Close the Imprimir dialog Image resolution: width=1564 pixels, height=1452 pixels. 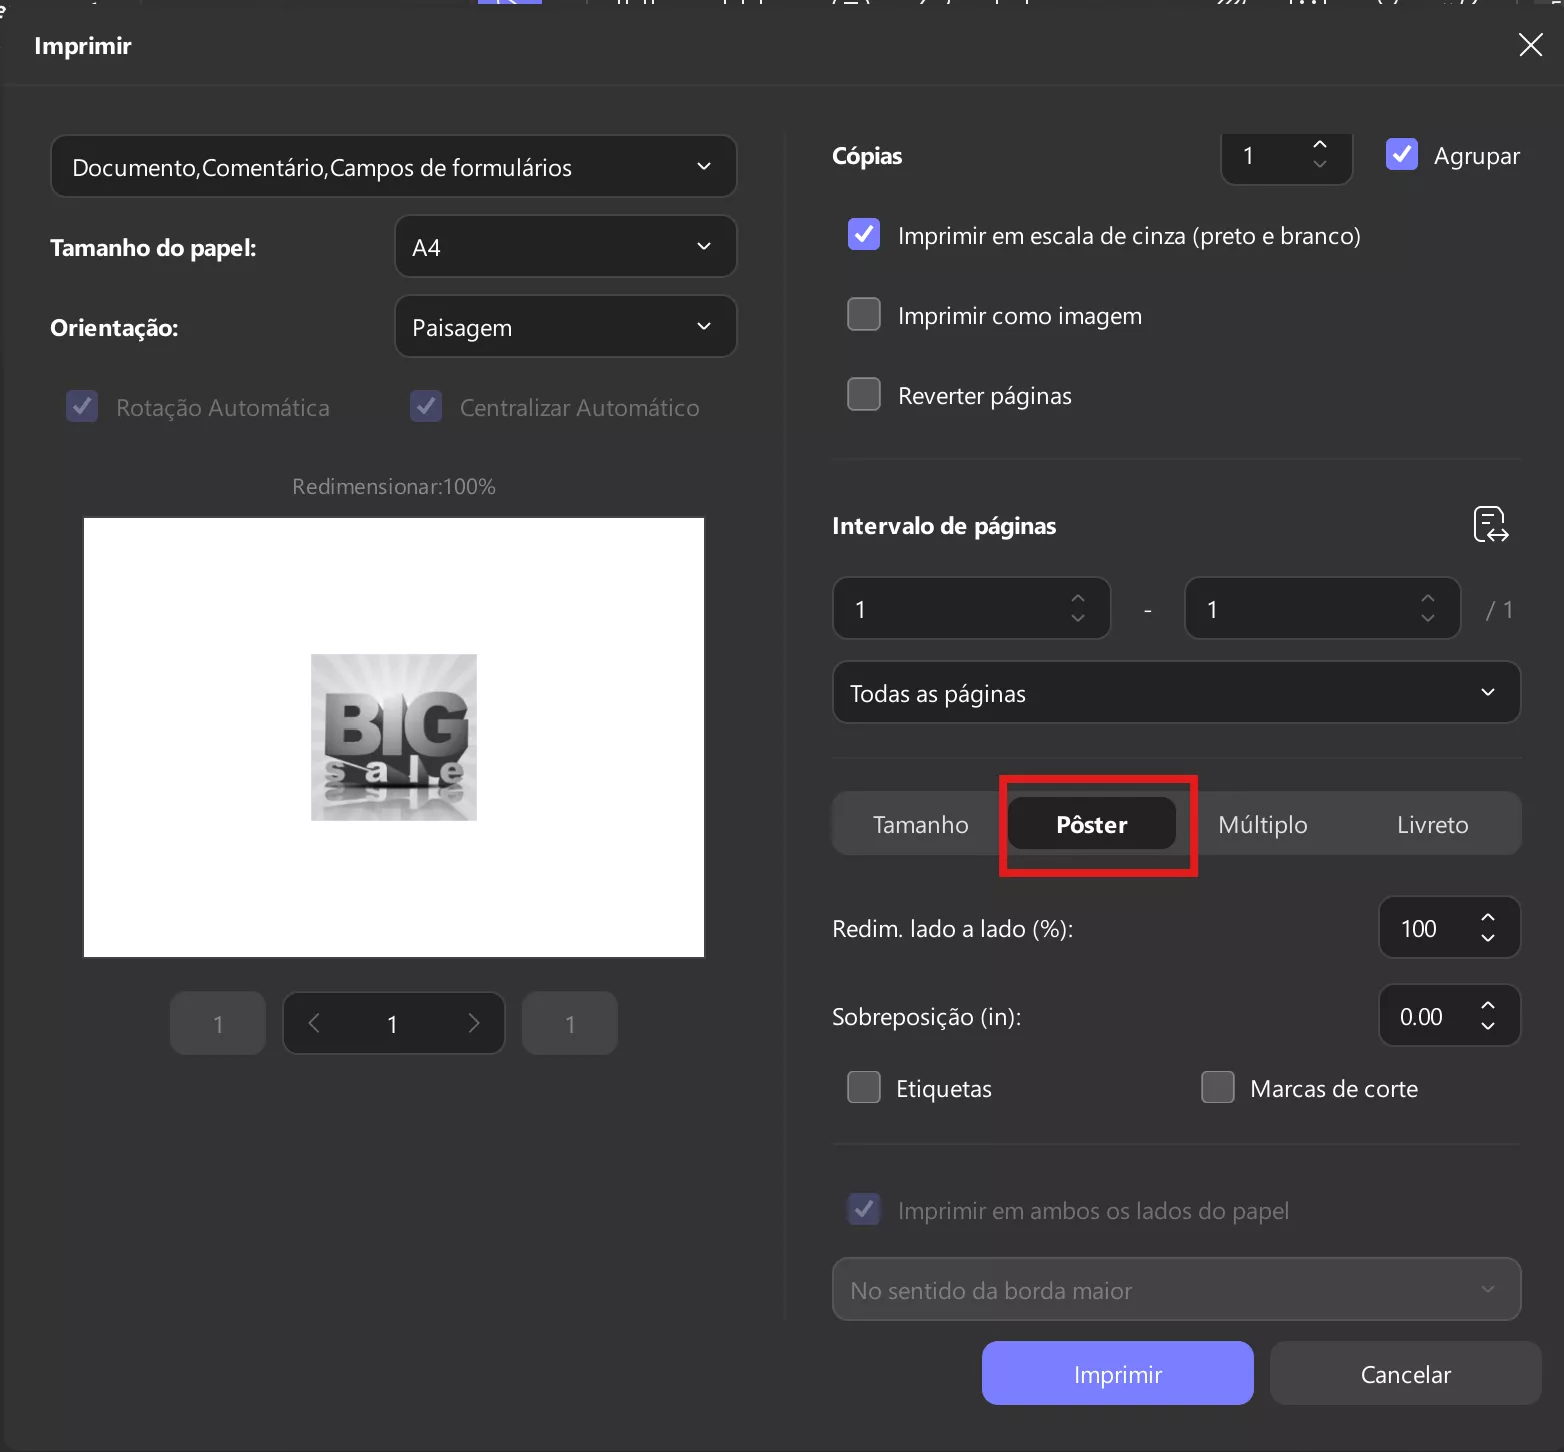coord(1530,44)
